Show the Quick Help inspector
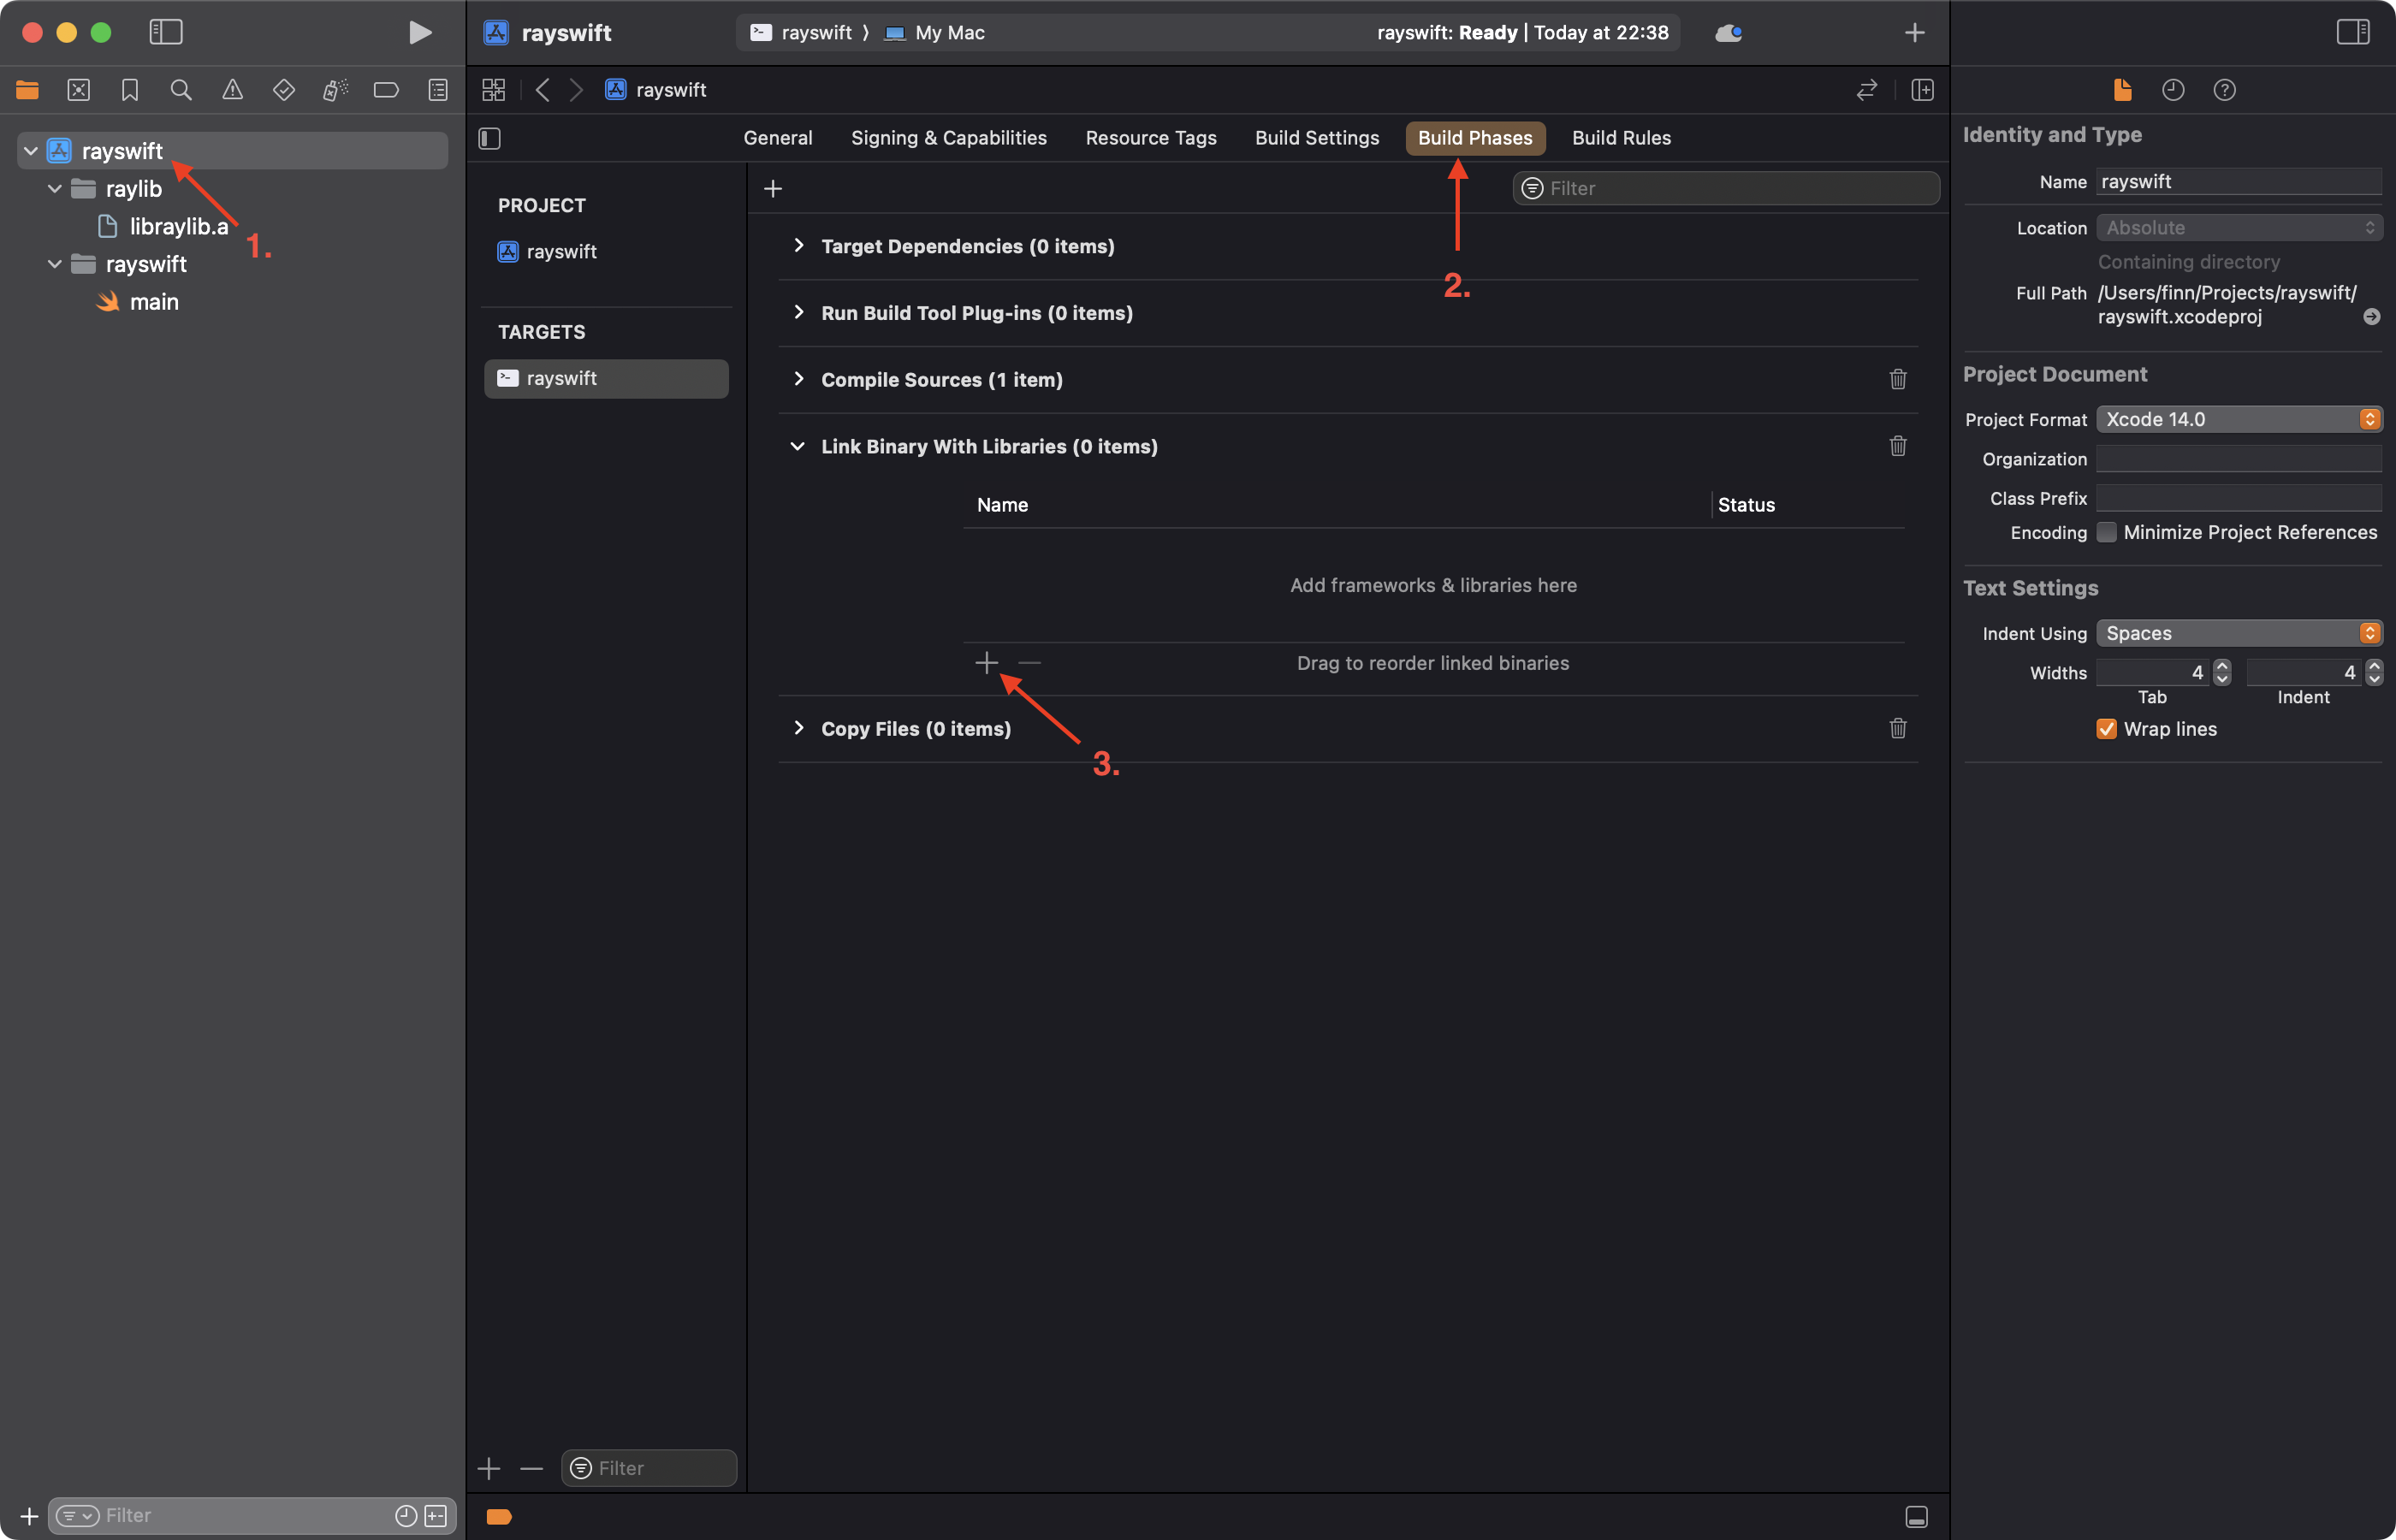The image size is (2396, 1540). 2224,90
